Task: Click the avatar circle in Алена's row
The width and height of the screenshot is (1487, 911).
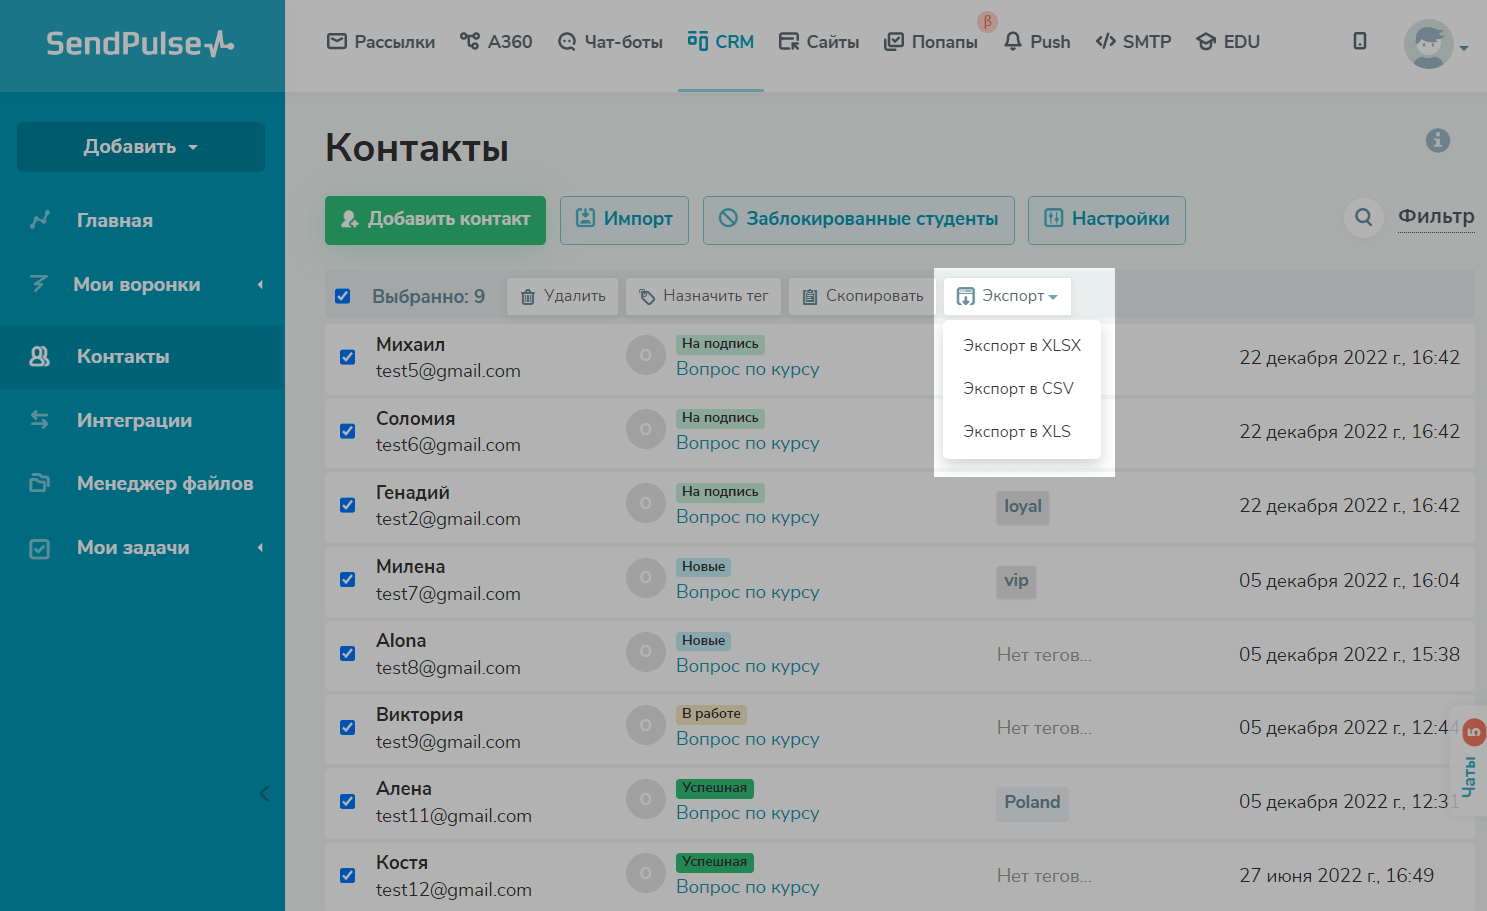Action: [x=646, y=799]
